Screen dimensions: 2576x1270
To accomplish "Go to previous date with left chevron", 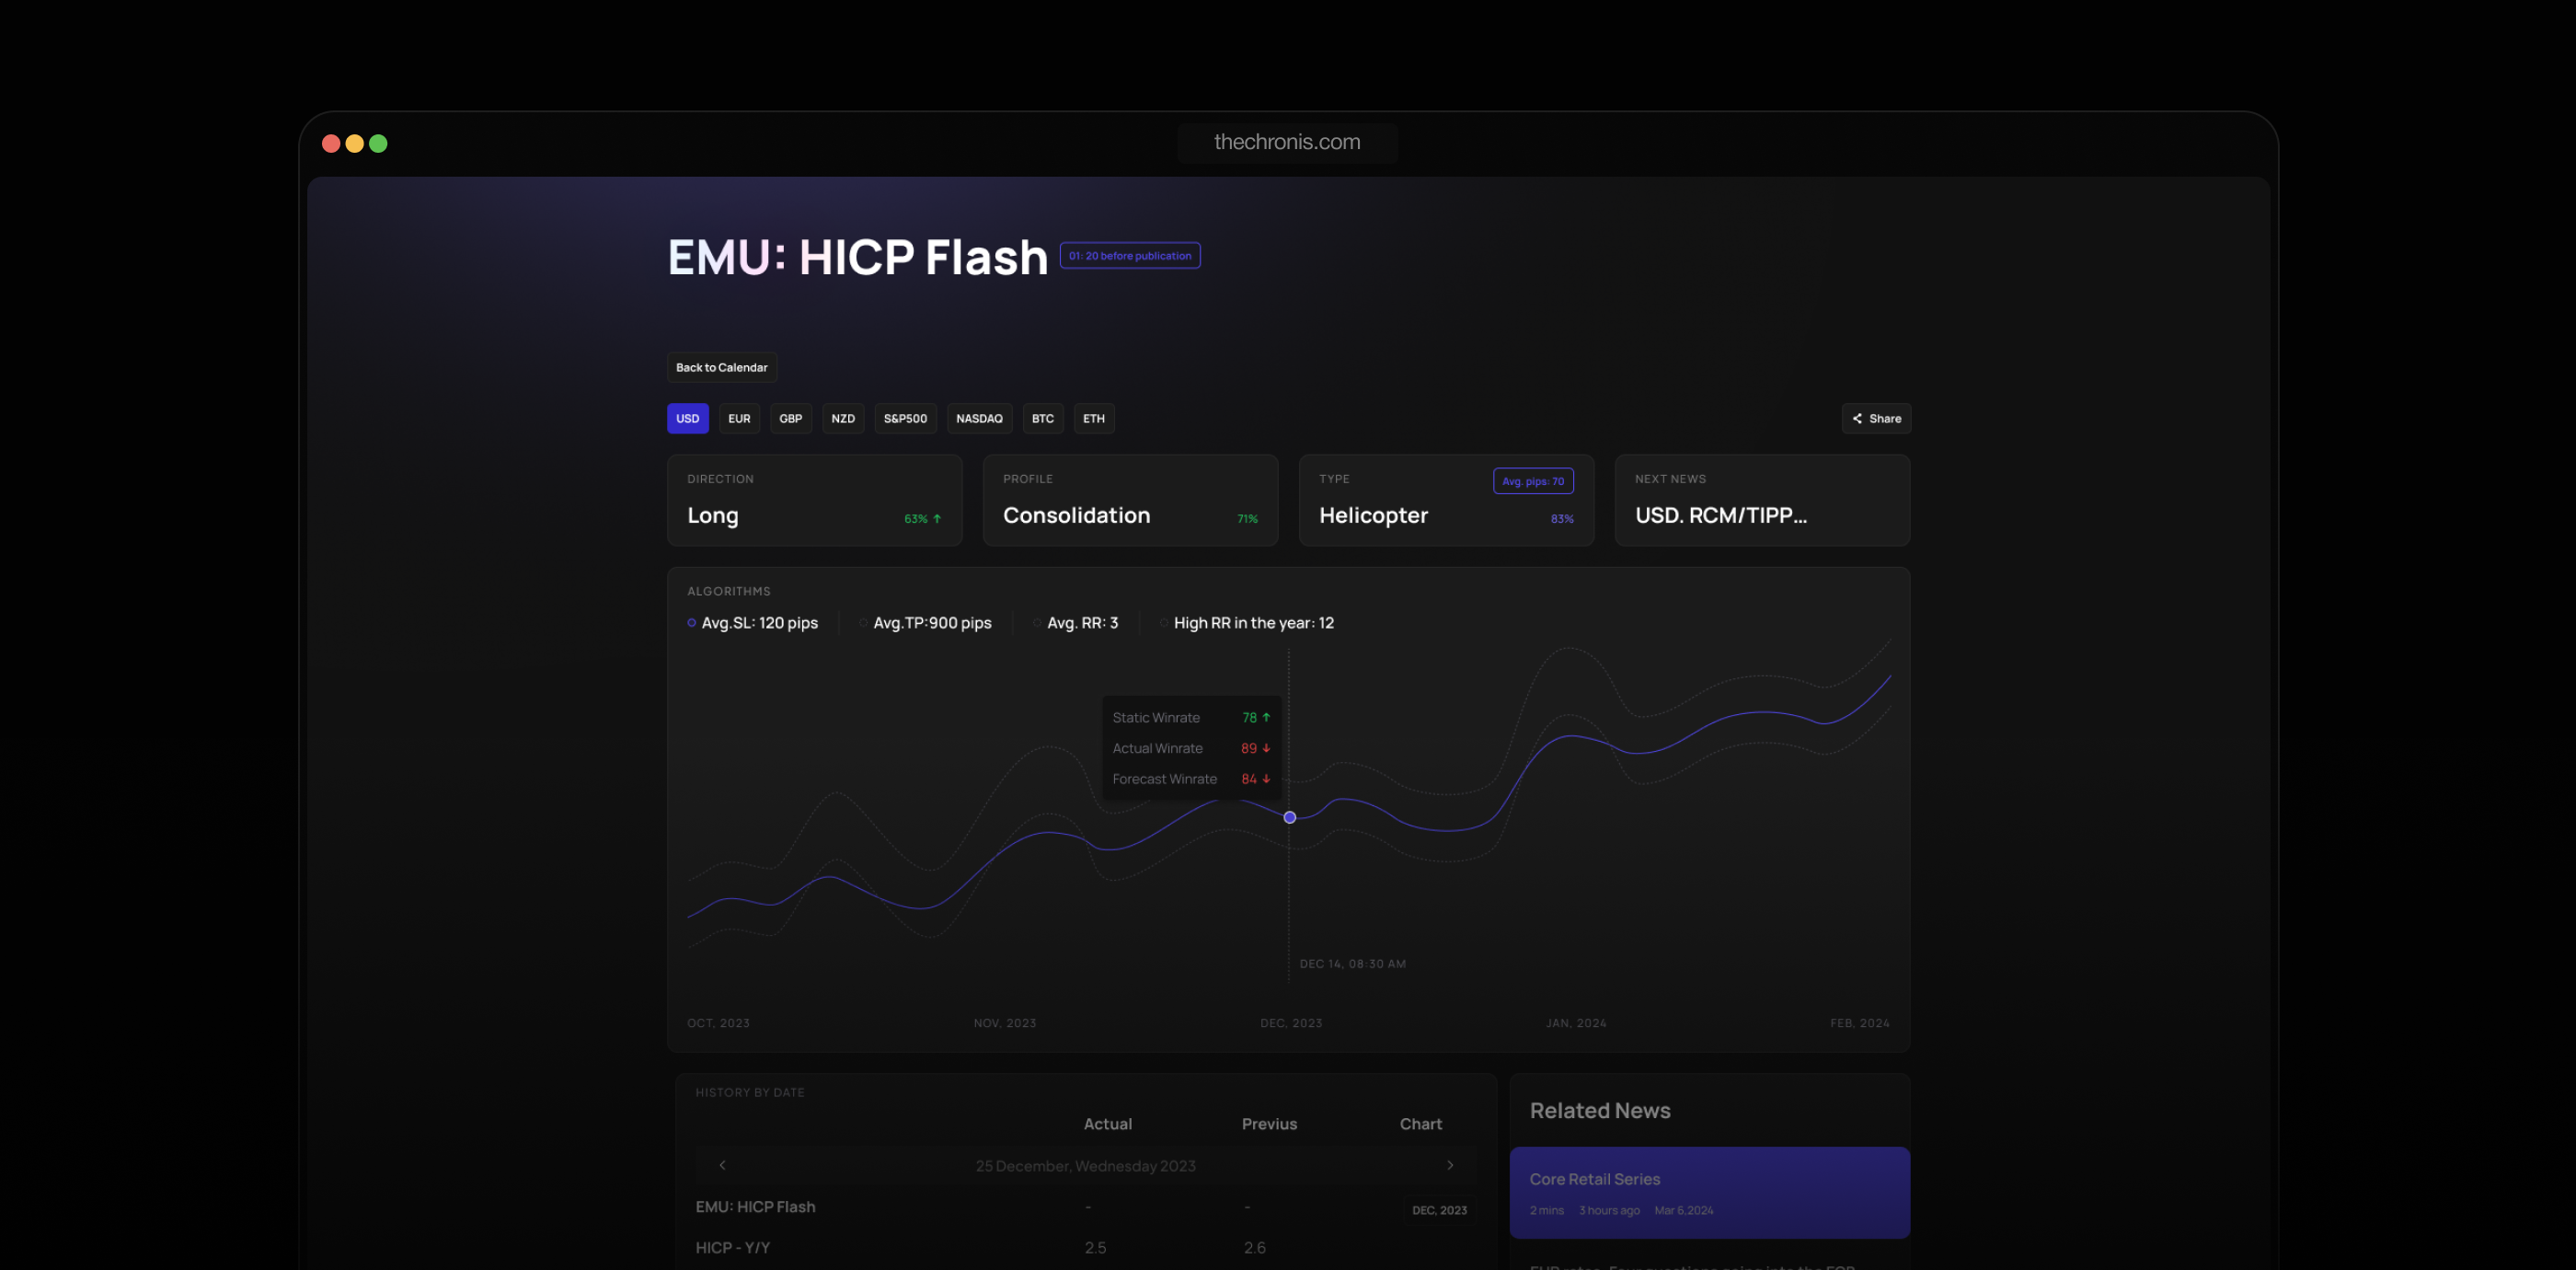I will (x=722, y=1165).
